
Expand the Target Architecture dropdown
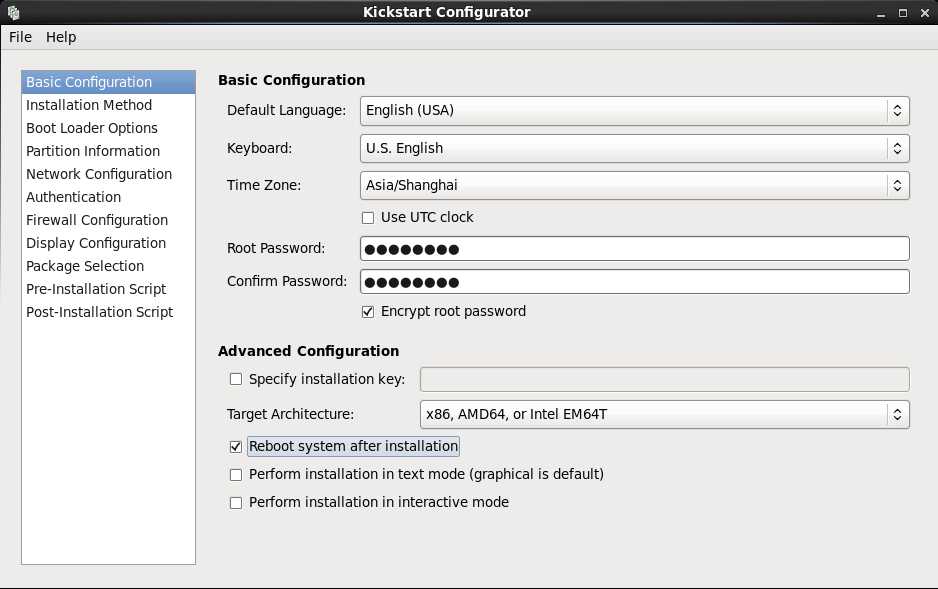pyautogui.click(x=665, y=414)
